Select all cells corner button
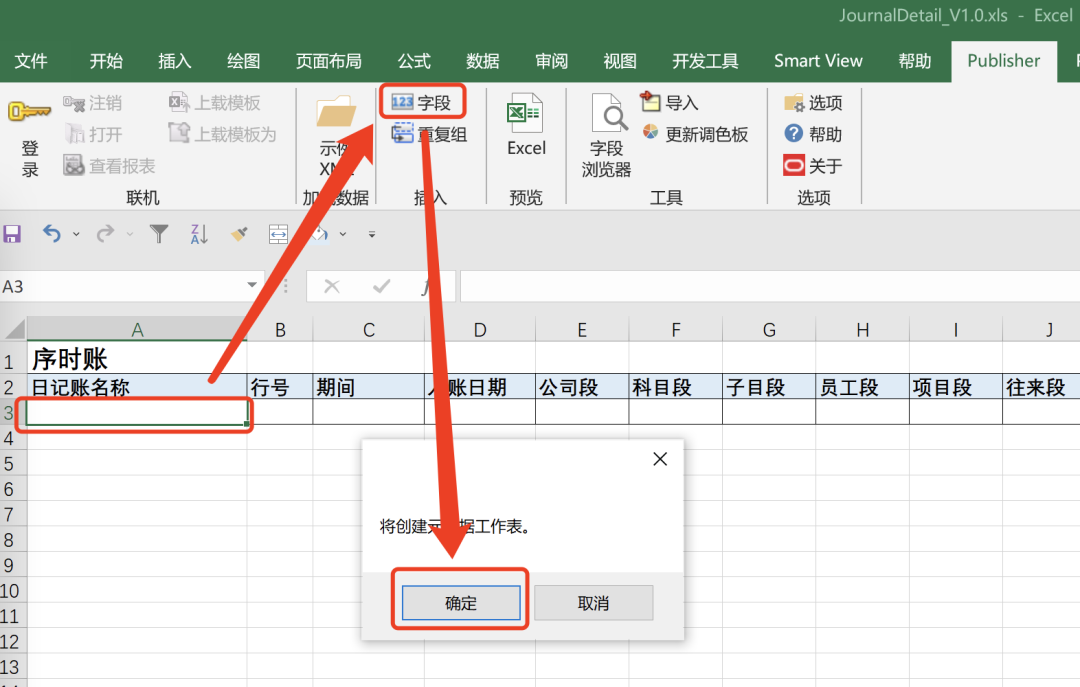 click(x=14, y=329)
